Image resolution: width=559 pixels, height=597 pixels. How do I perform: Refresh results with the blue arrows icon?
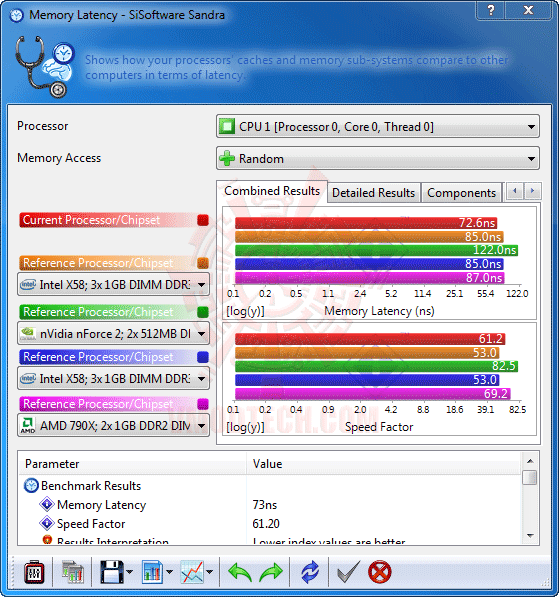click(310, 572)
